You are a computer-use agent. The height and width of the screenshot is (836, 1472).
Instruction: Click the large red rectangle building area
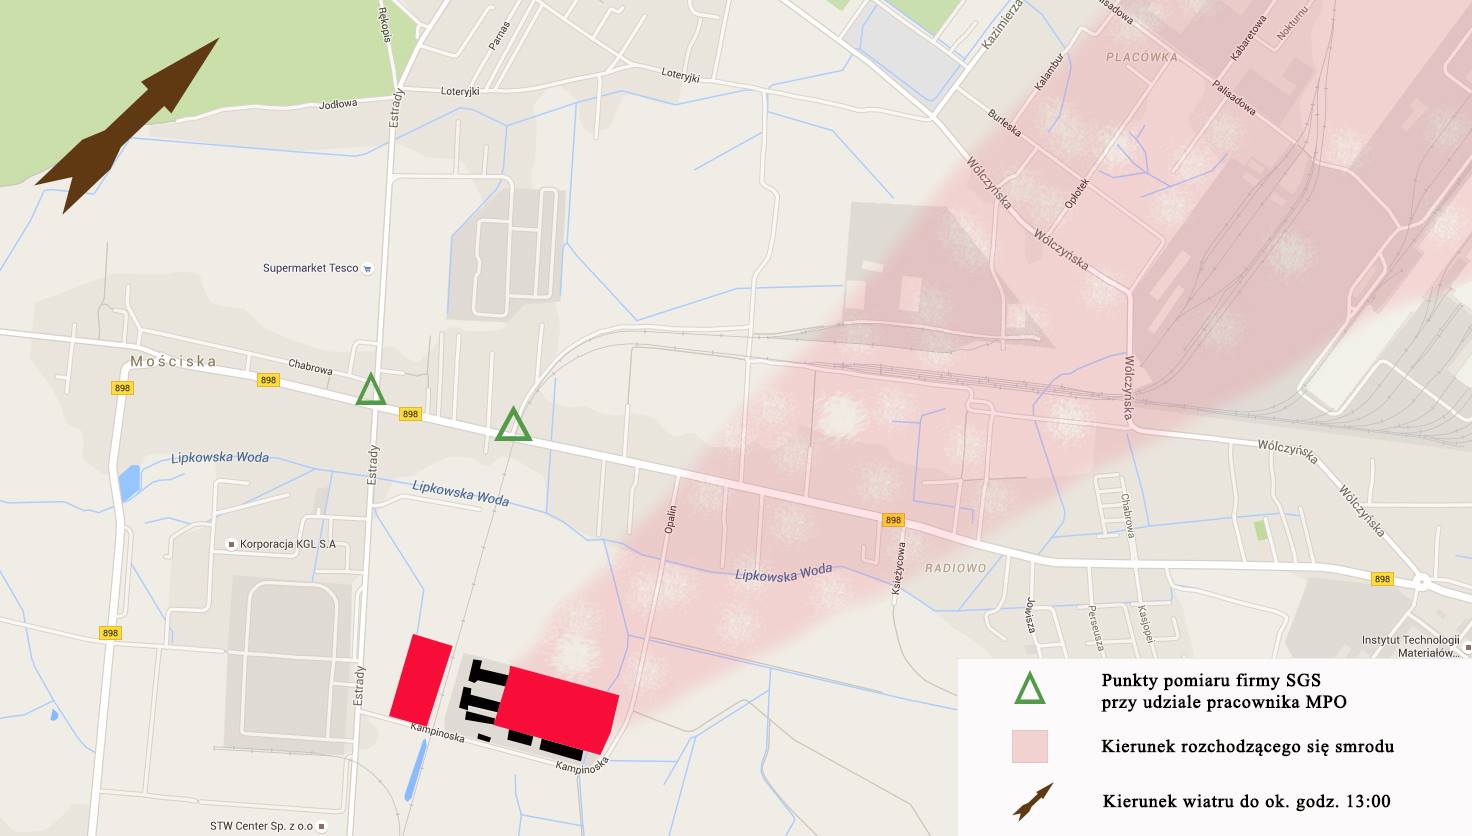pos(557,710)
